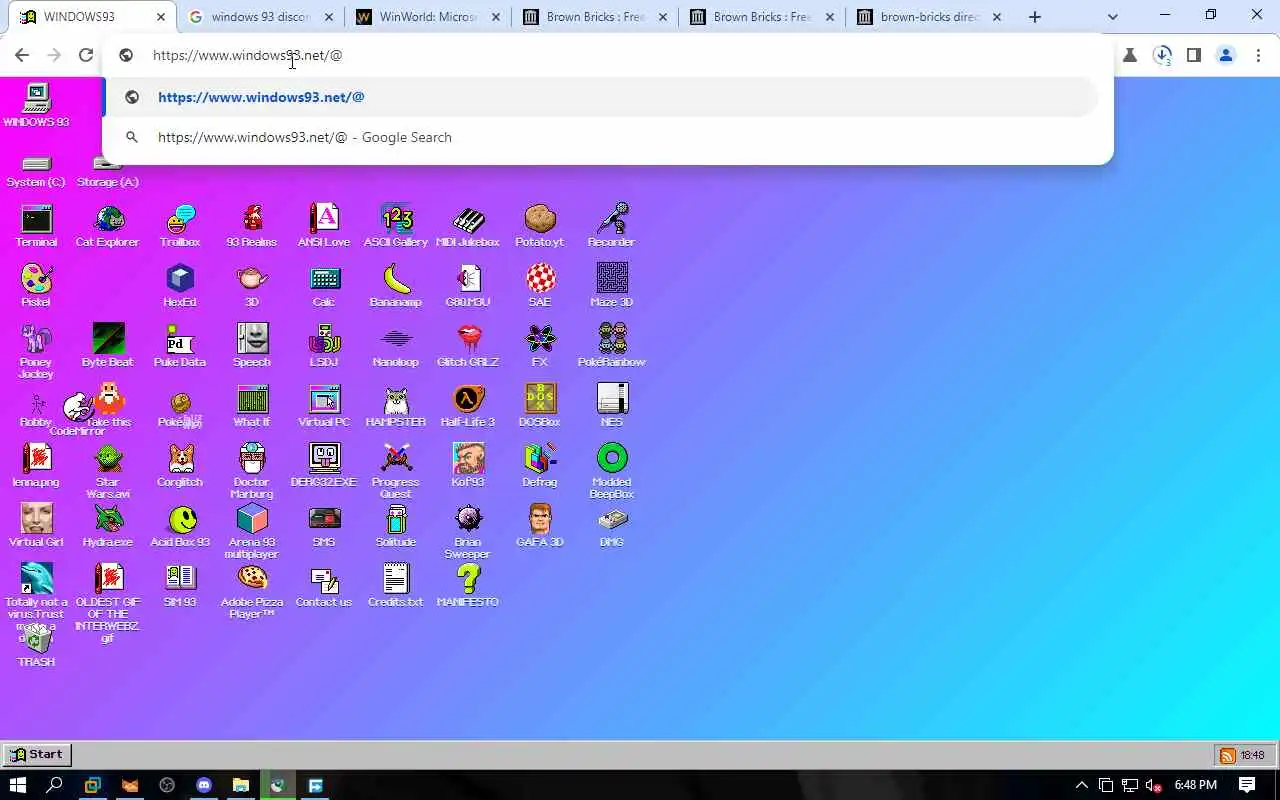Open System (C:) drive icon
The image size is (1280, 800).
coord(36,171)
